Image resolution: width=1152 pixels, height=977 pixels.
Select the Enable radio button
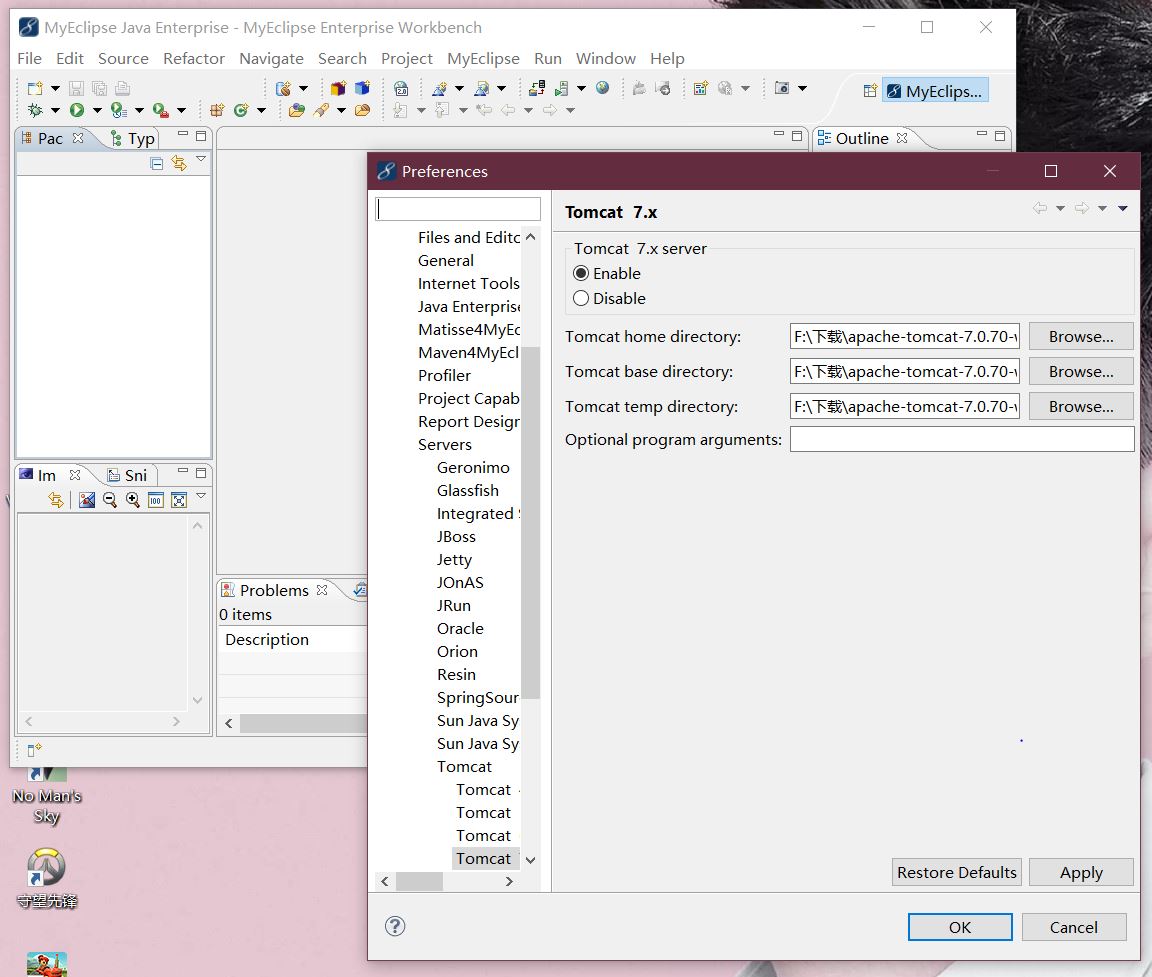581,273
